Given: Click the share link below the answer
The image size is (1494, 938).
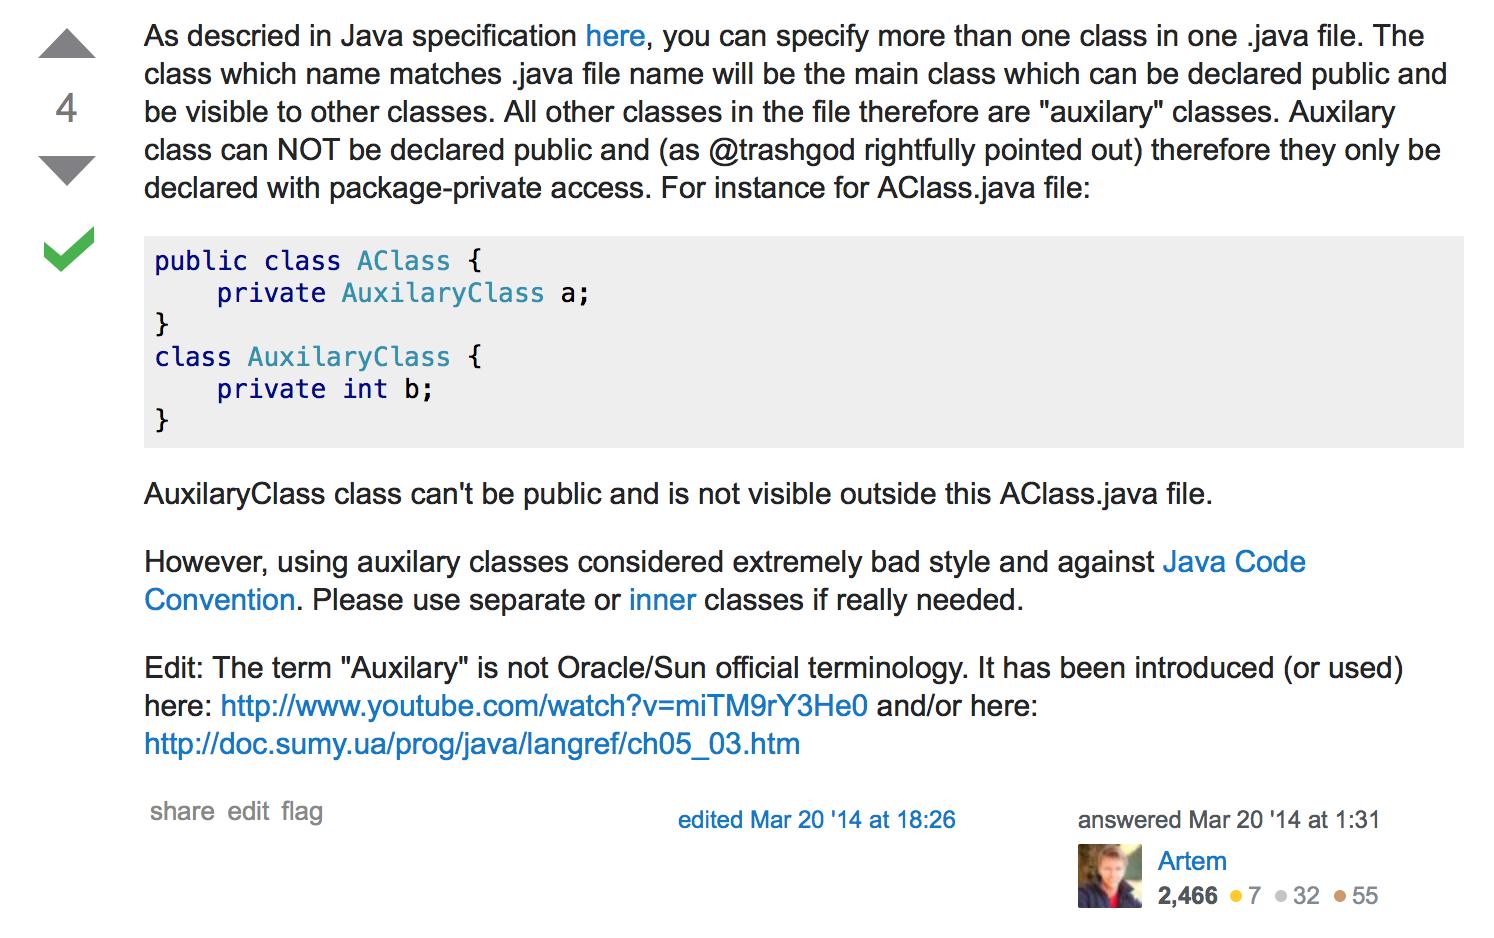Looking at the screenshot, I should click(x=182, y=811).
